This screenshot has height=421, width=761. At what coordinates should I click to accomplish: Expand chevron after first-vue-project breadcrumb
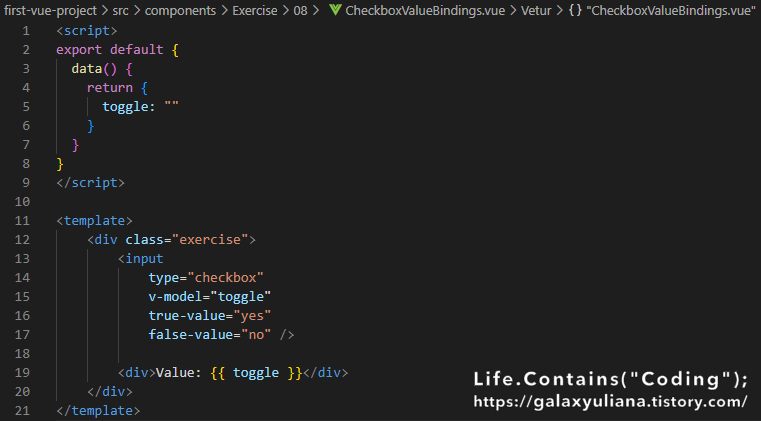105,10
